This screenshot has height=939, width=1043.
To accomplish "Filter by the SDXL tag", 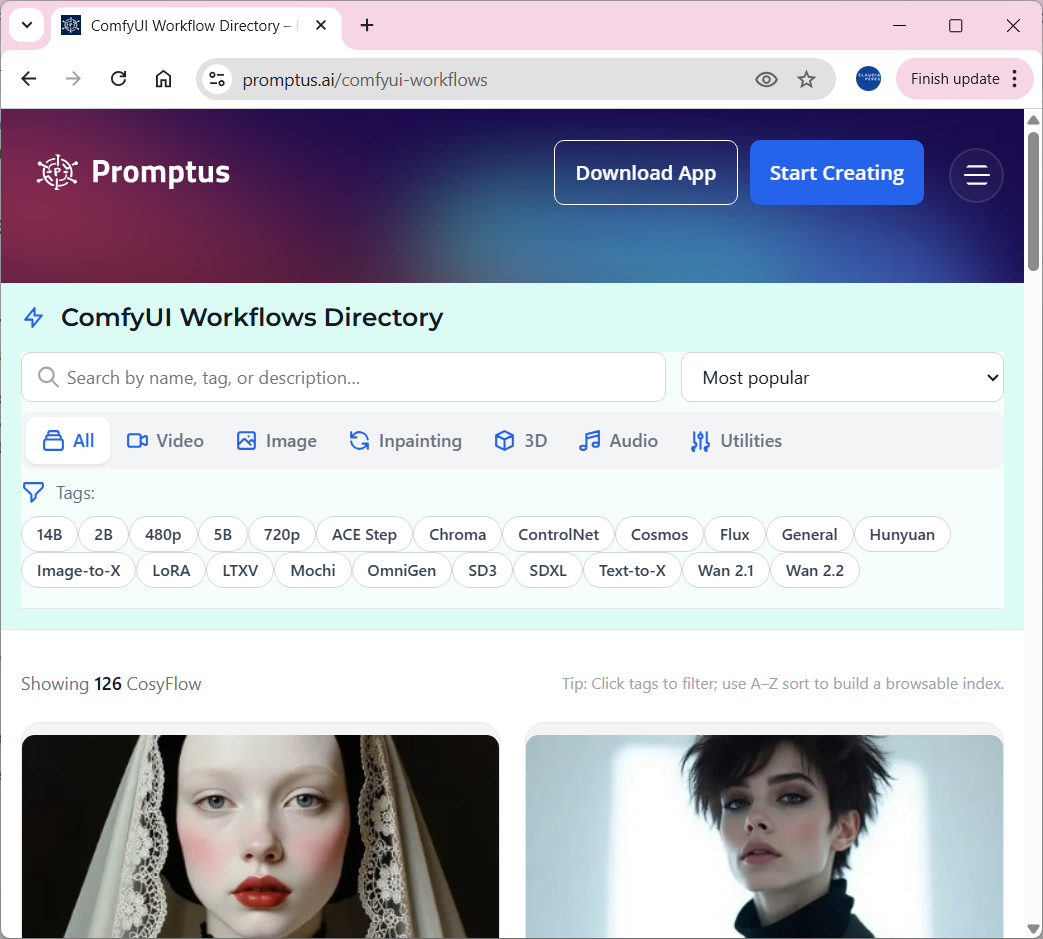I will click(x=547, y=570).
